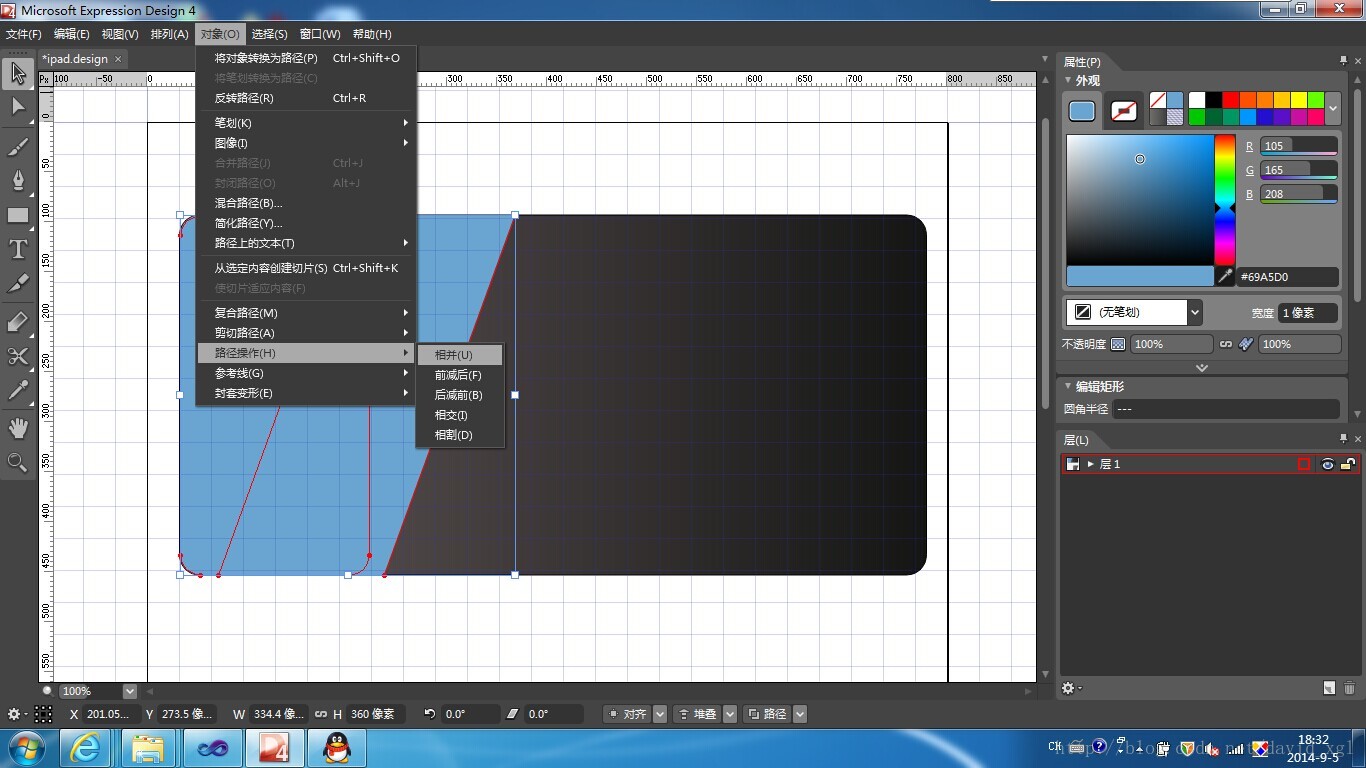Expand layer 1 tree arrow

pyautogui.click(x=1091, y=464)
